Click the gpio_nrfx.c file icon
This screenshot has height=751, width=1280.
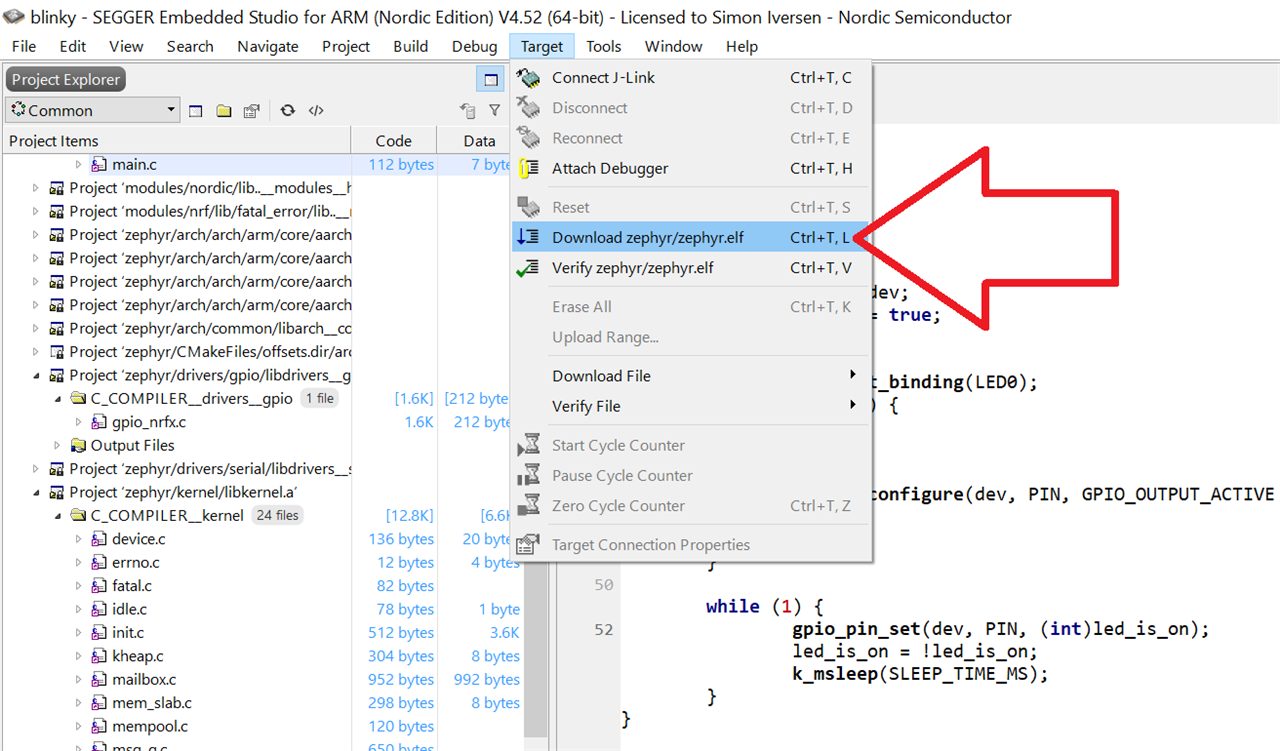pyautogui.click(x=99, y=422)
